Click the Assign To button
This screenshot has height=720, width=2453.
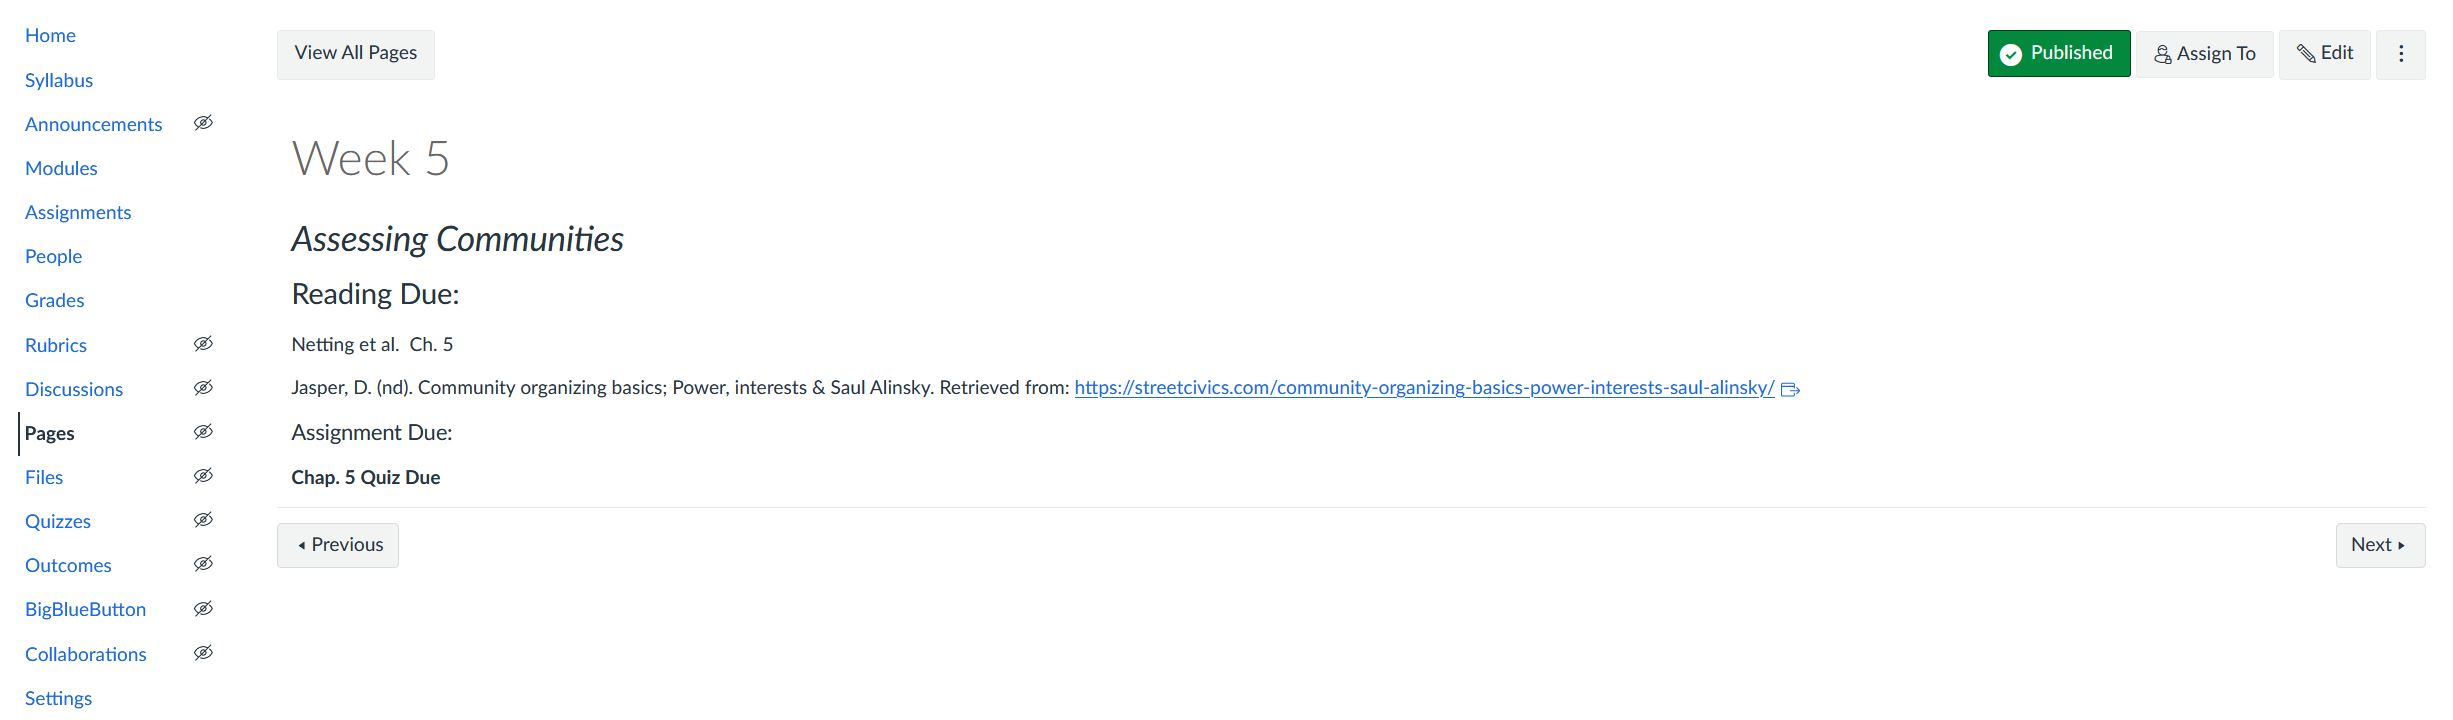(2204, 54)
